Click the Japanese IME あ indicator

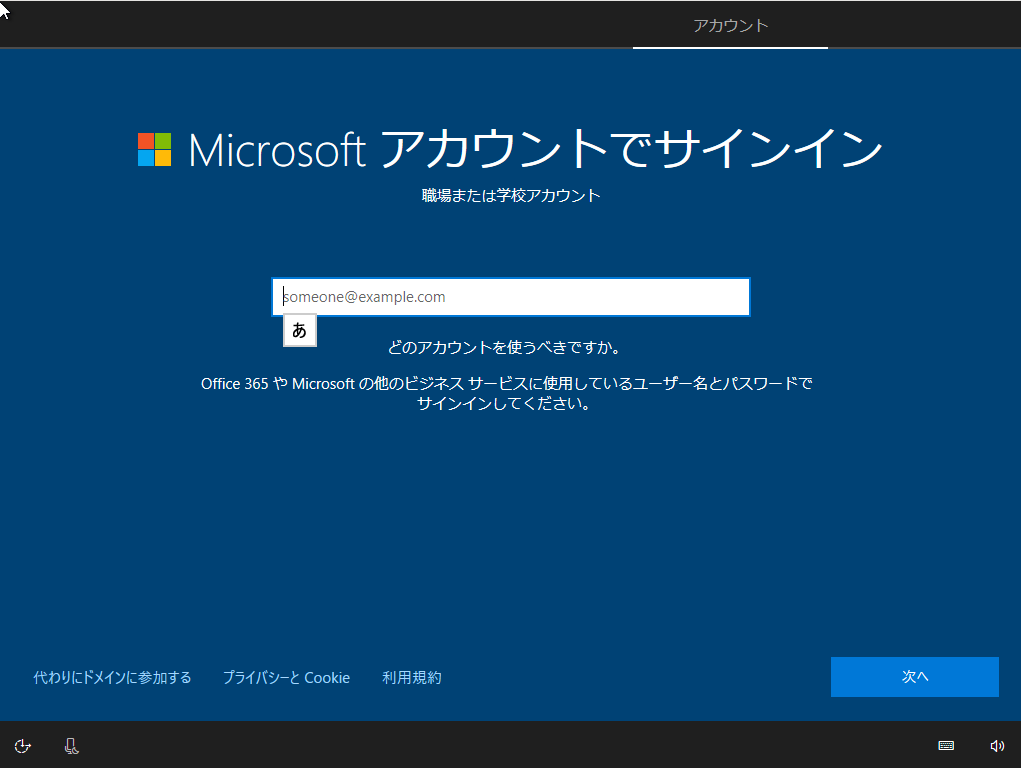(300, 330)
